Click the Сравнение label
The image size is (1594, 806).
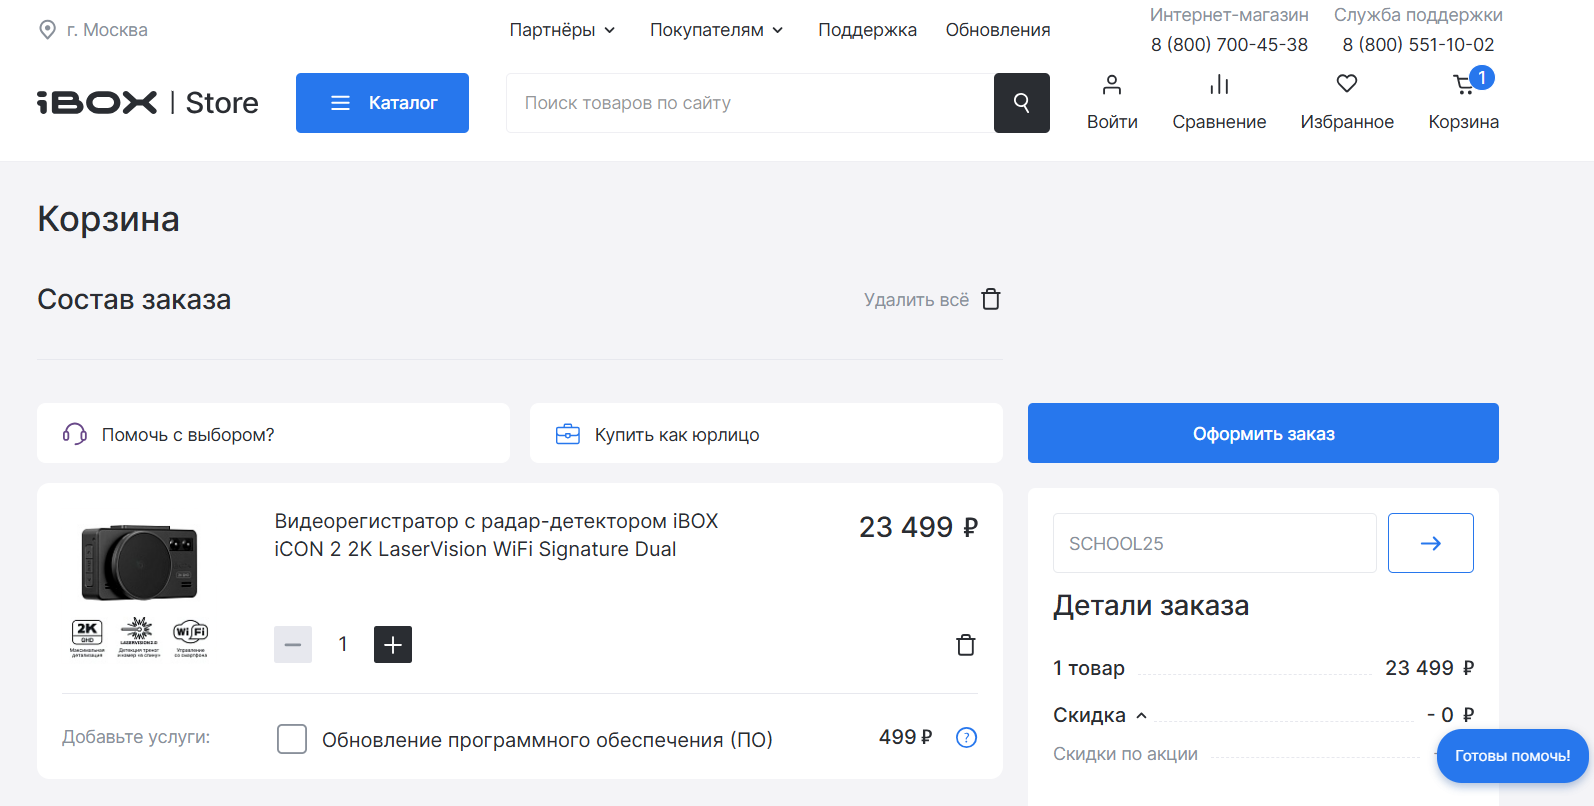[x=1219, y=122]
